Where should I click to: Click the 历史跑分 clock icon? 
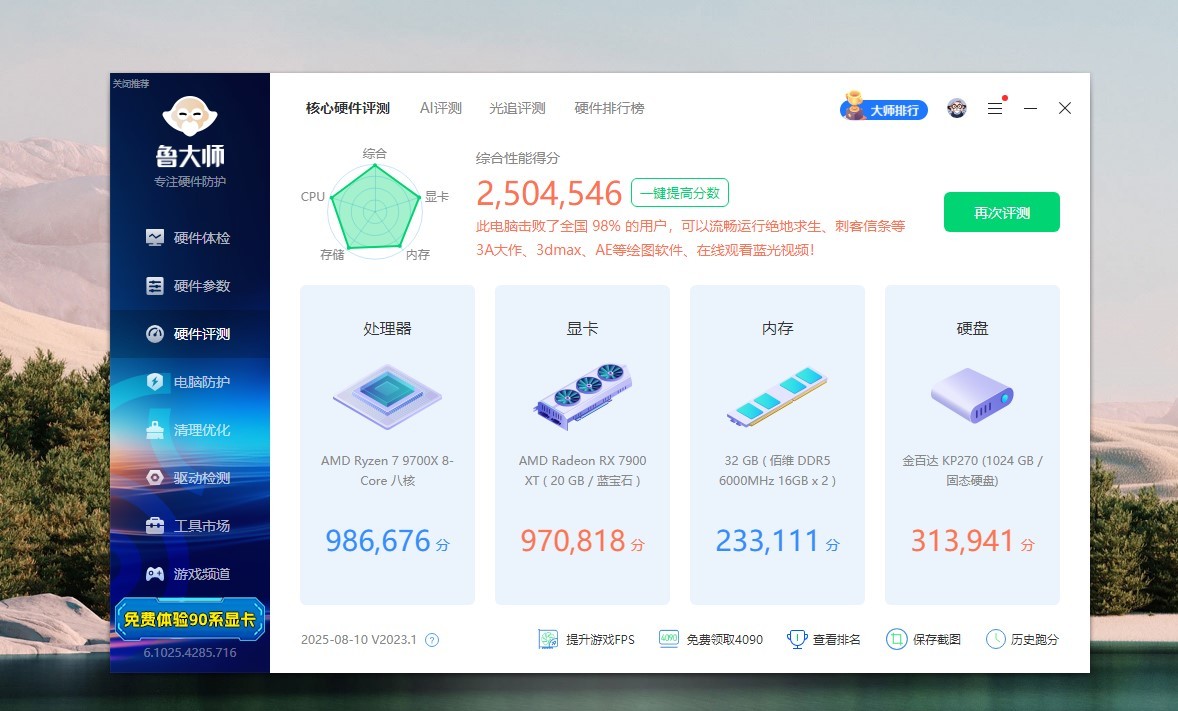pos(995,640)
